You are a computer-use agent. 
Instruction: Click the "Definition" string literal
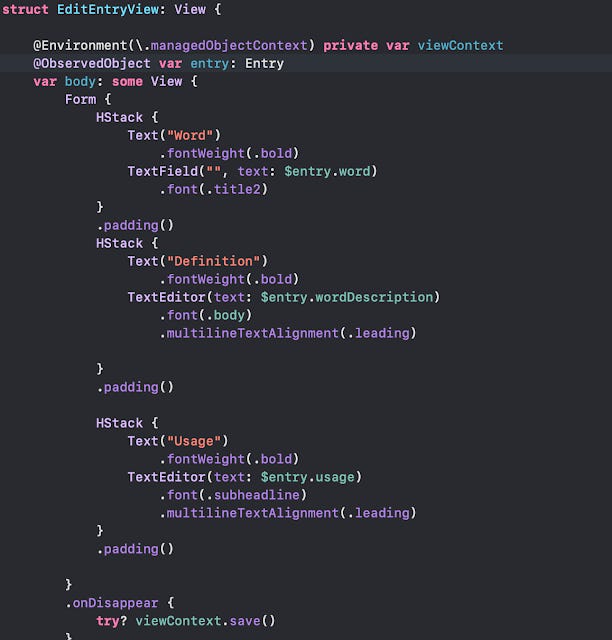pos(213,261)
